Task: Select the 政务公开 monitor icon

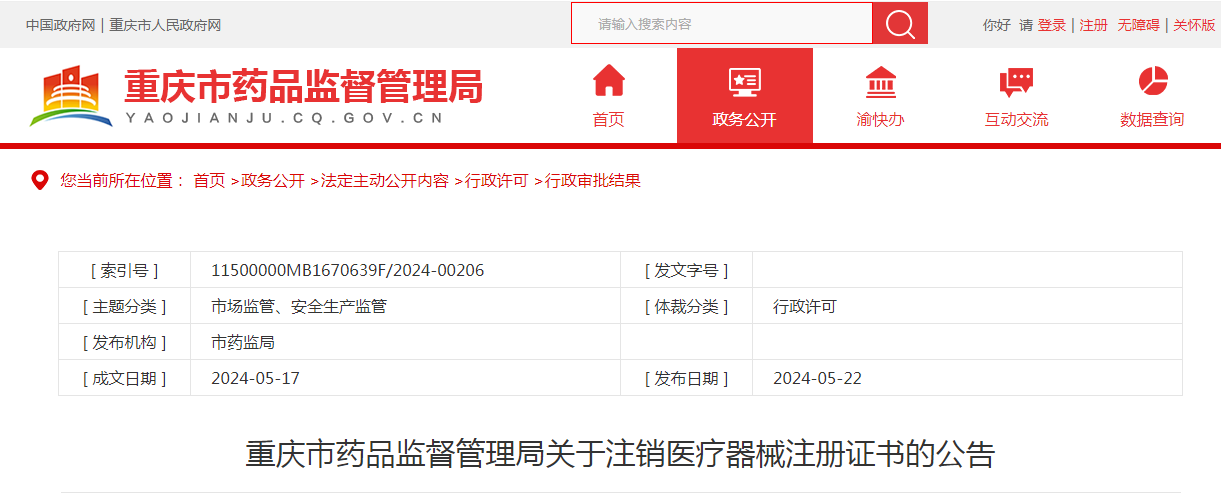Action: coord(744,82)
